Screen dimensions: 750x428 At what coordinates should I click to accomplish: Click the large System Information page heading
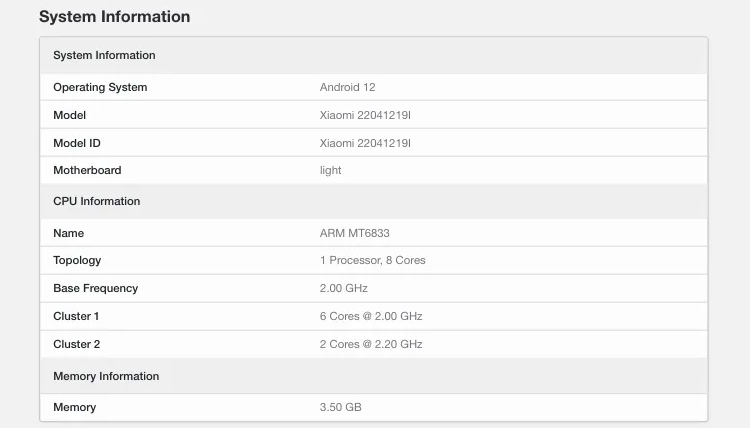(x=114, y=17)
